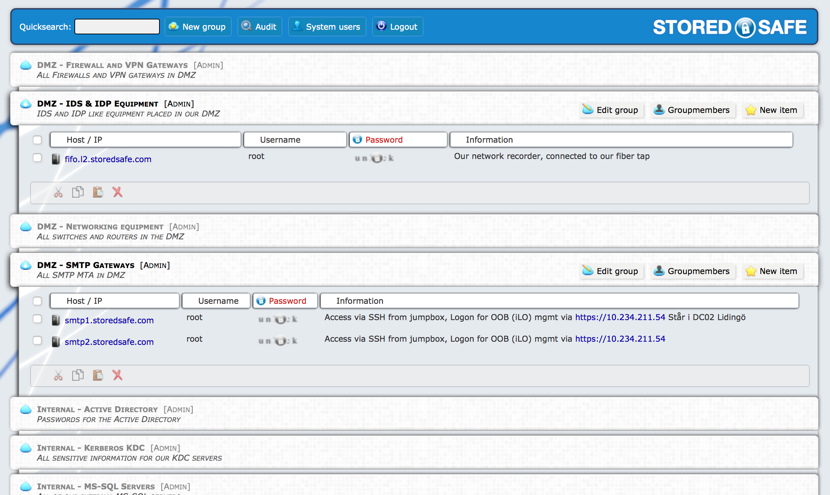Open Groupmembers for SMTP Gateways

(x=692, y=271)
